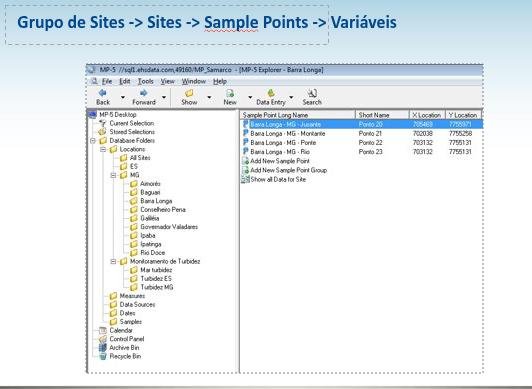The width and height of the screenshot is (532, 389).
Task: Click the Recycle Bin icon
Action: click(102, 356)
